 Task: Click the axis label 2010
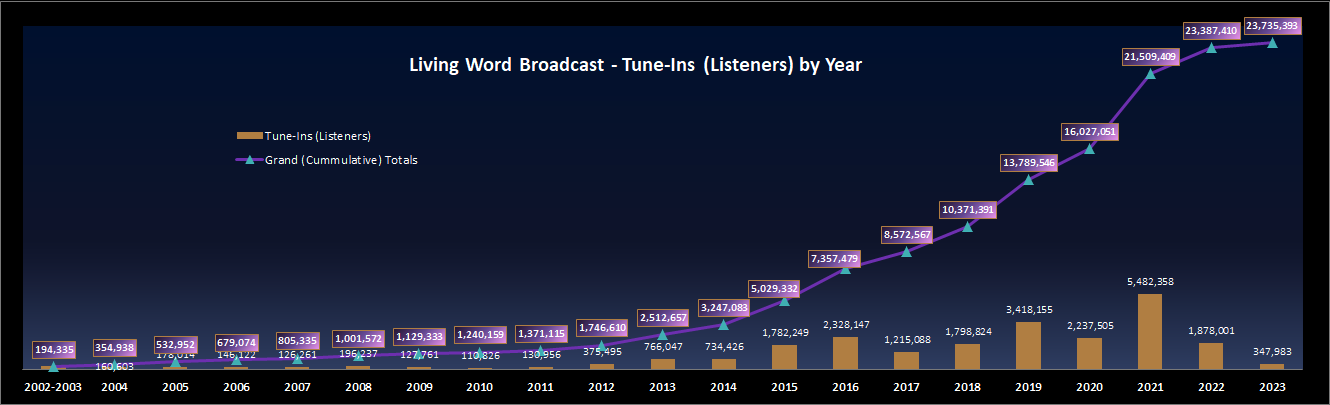(x=479, y=386)
